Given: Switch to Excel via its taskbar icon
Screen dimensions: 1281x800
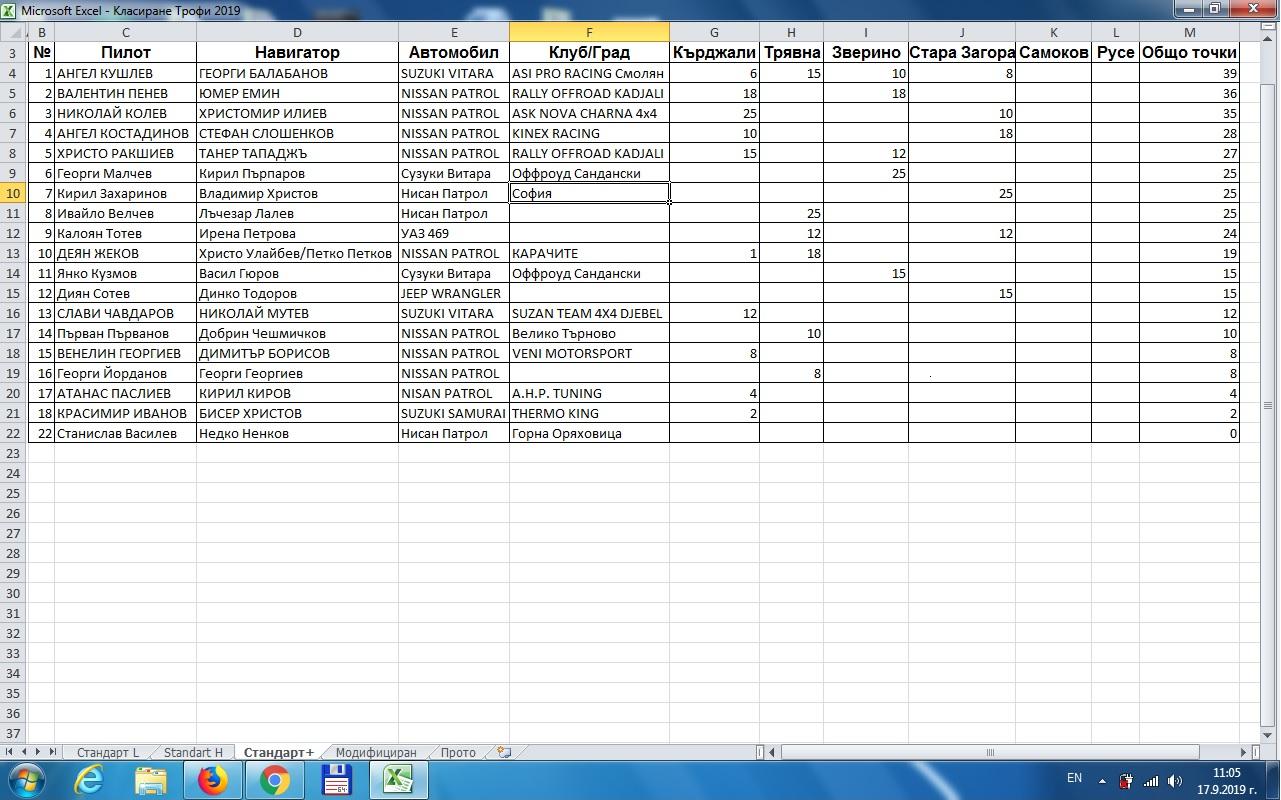Looking at the screenshot, I should coord(398,780).
